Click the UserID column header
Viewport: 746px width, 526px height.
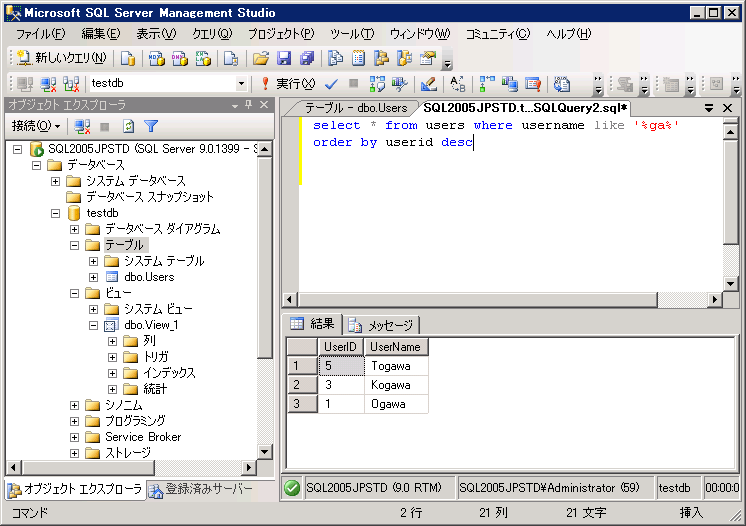coord(340,347)
